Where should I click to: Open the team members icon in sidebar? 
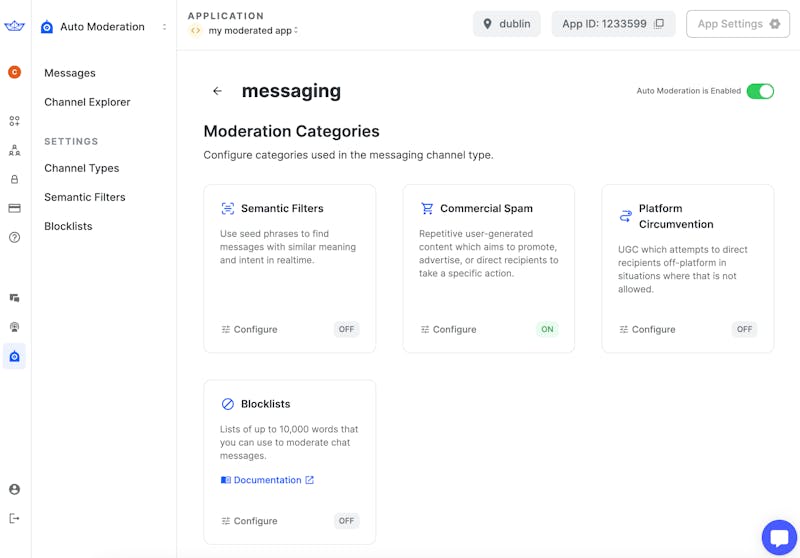(x=14, y=150)
